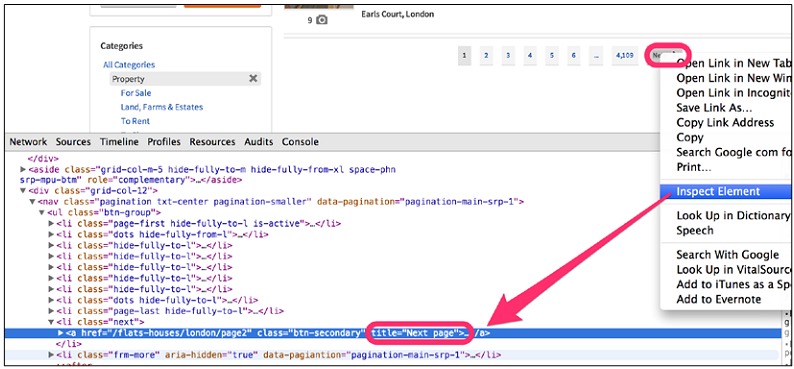Select the highlighted anchor href line
Screen dimensions: 794x369
coord(392,333)
